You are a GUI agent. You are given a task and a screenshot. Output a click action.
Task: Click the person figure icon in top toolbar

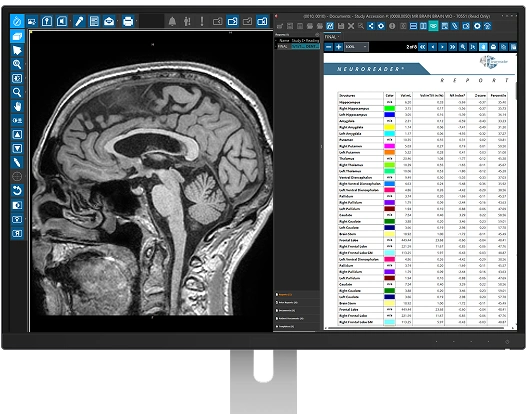click(187, 22)
